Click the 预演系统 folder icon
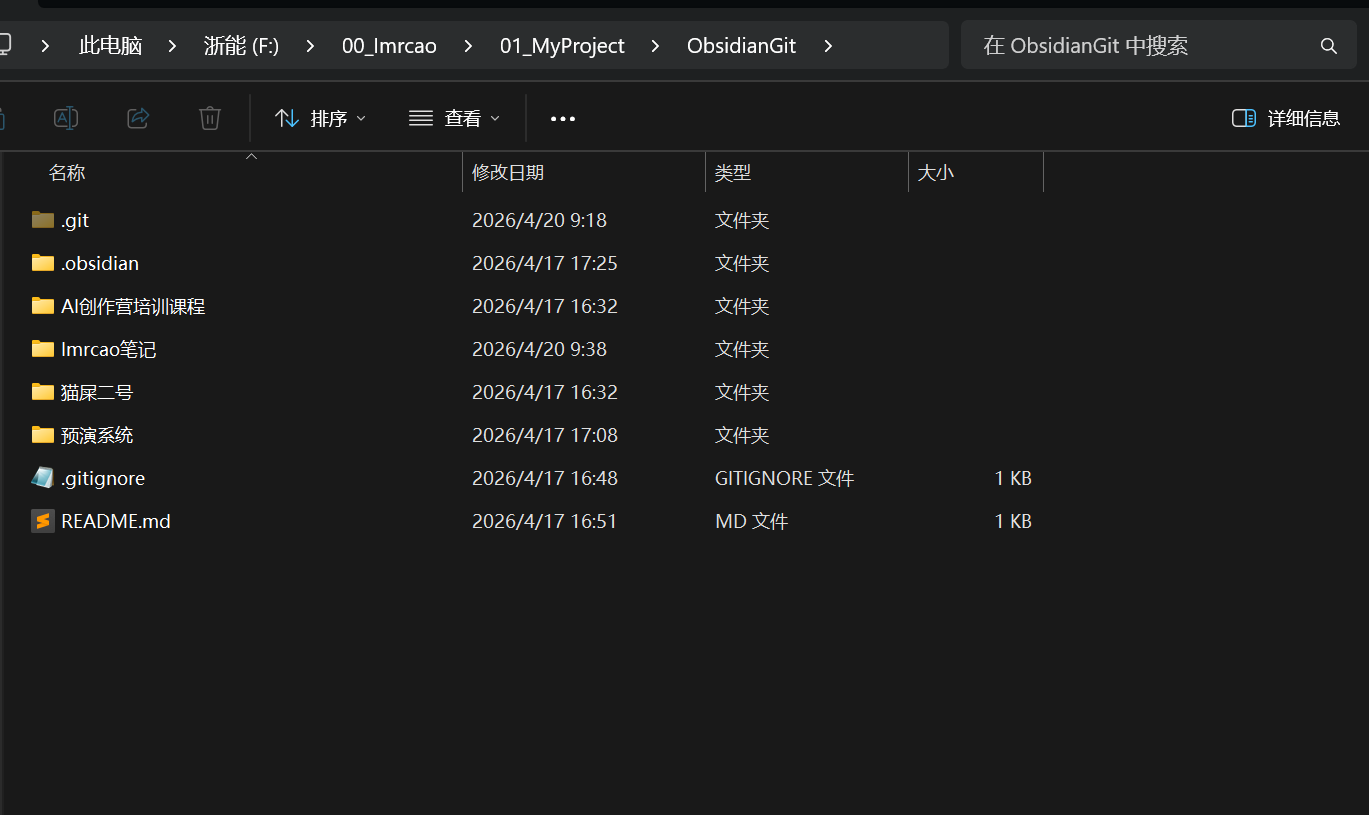This screenshot has height=815, width=1369. click(x=42, y=435)
